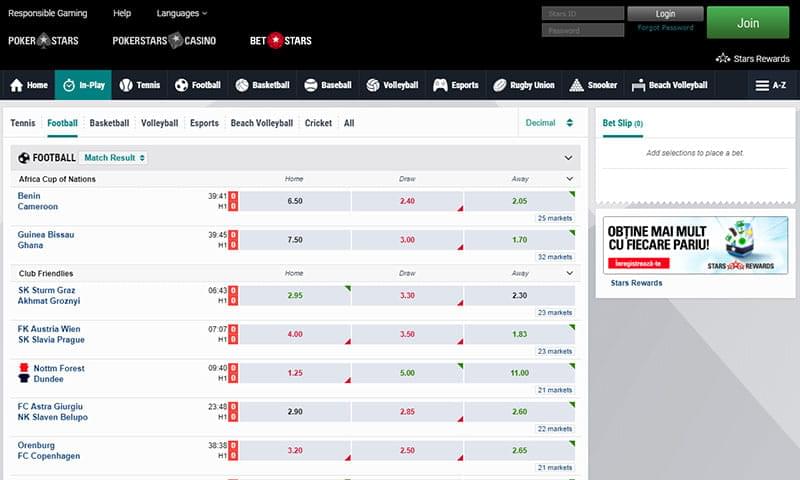
Task: Click the Dundee dark shirt icon
Action: (x=23, y=378)
